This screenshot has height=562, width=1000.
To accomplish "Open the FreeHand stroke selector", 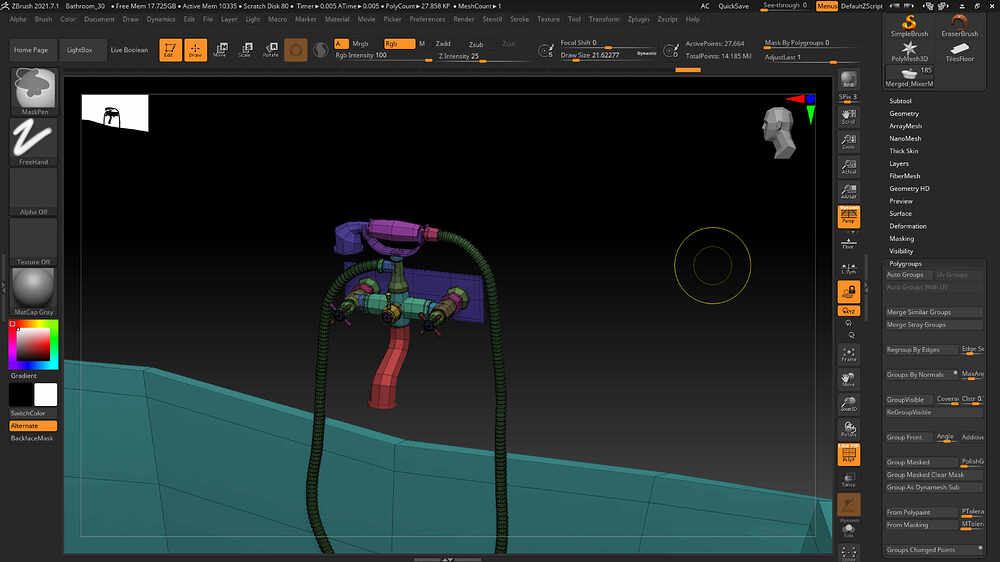I will [34, 142].
